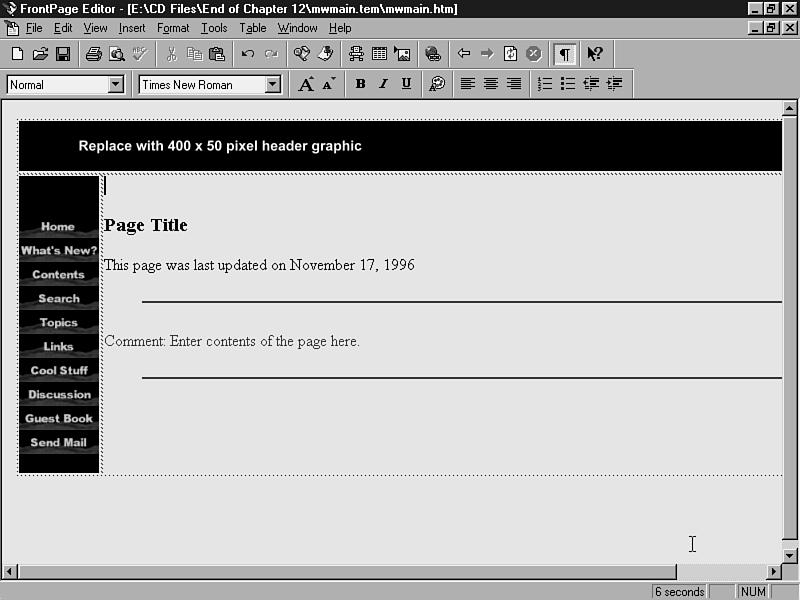Viewport: 800px width, 600px height.
Task: Expand the Normal paragraph style dropdown
Action: (x=115, y=85)
